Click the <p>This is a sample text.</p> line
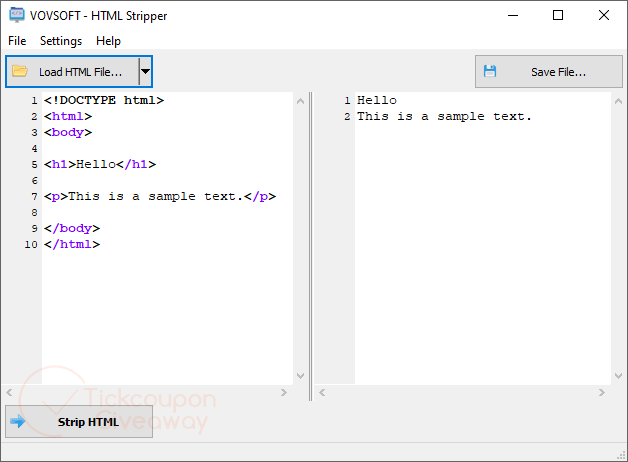The width and height of the screenshot is (628, 462). coord(160,196)
